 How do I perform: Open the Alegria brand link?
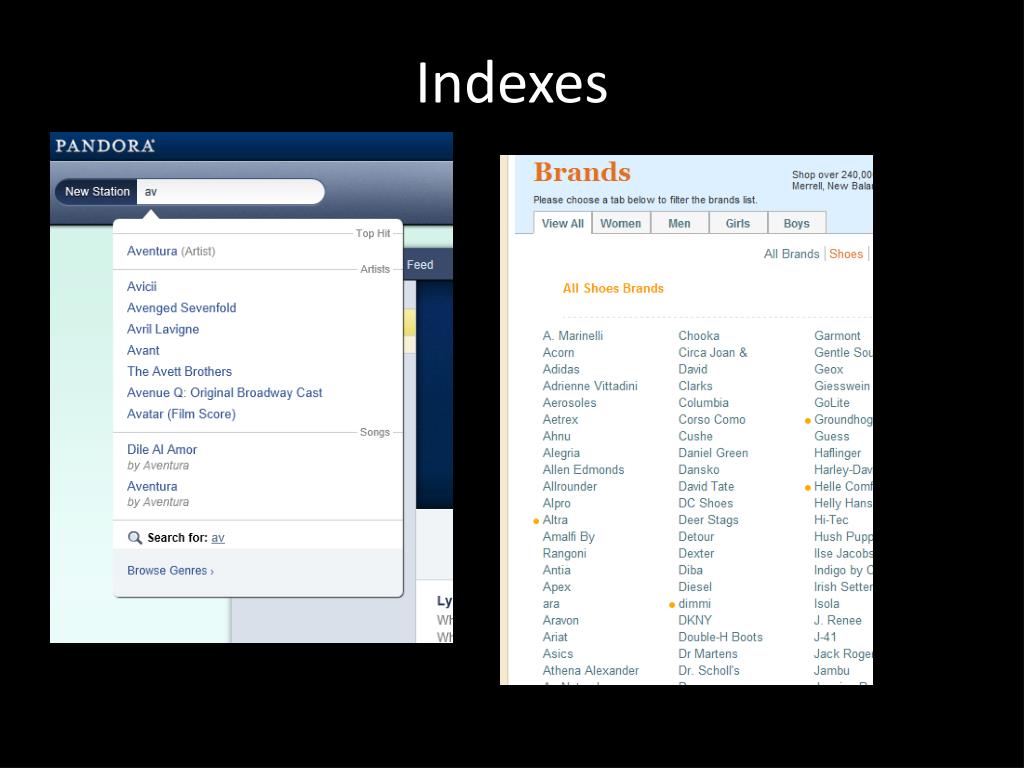[x=561, y=453]
